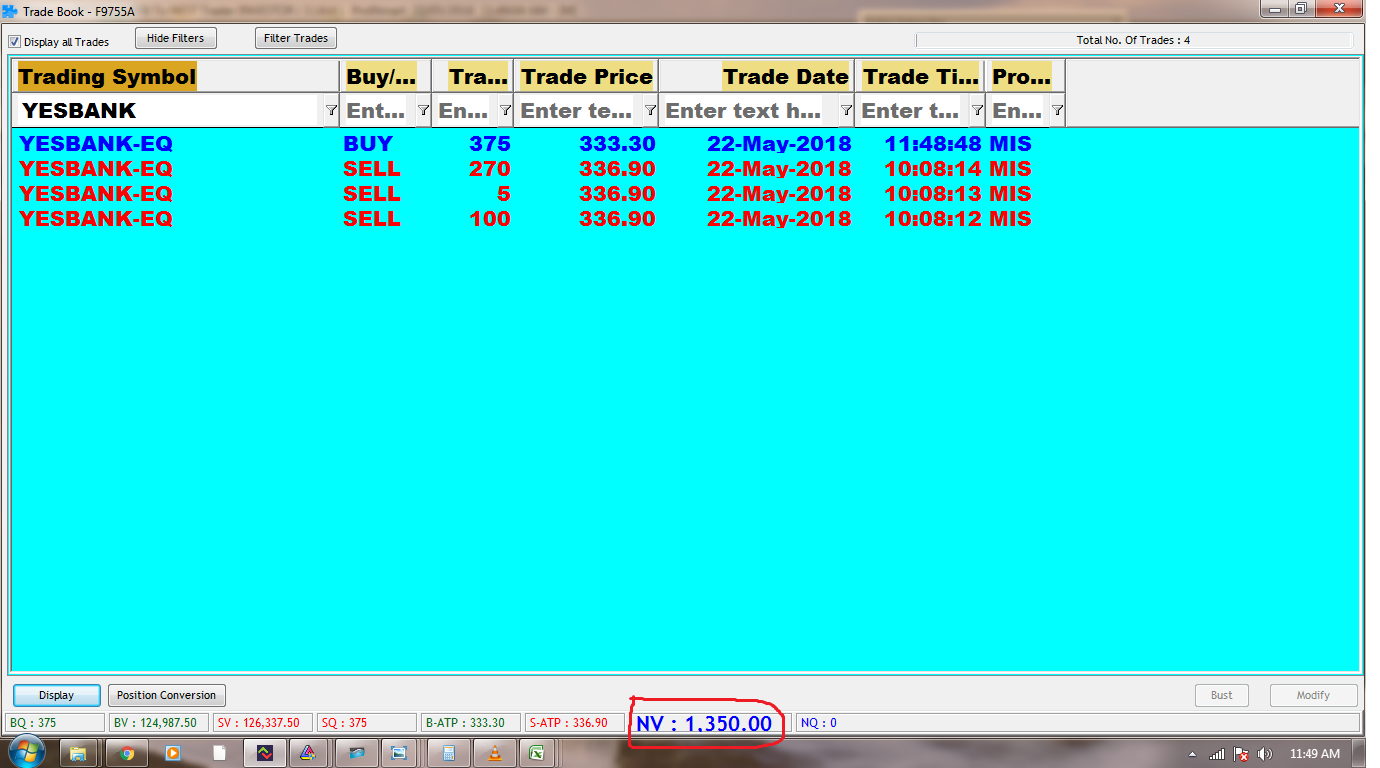This screenshot has height=768, width=1380.
Task: Click the Trade Price filter text field
Action: coord(579,110)
